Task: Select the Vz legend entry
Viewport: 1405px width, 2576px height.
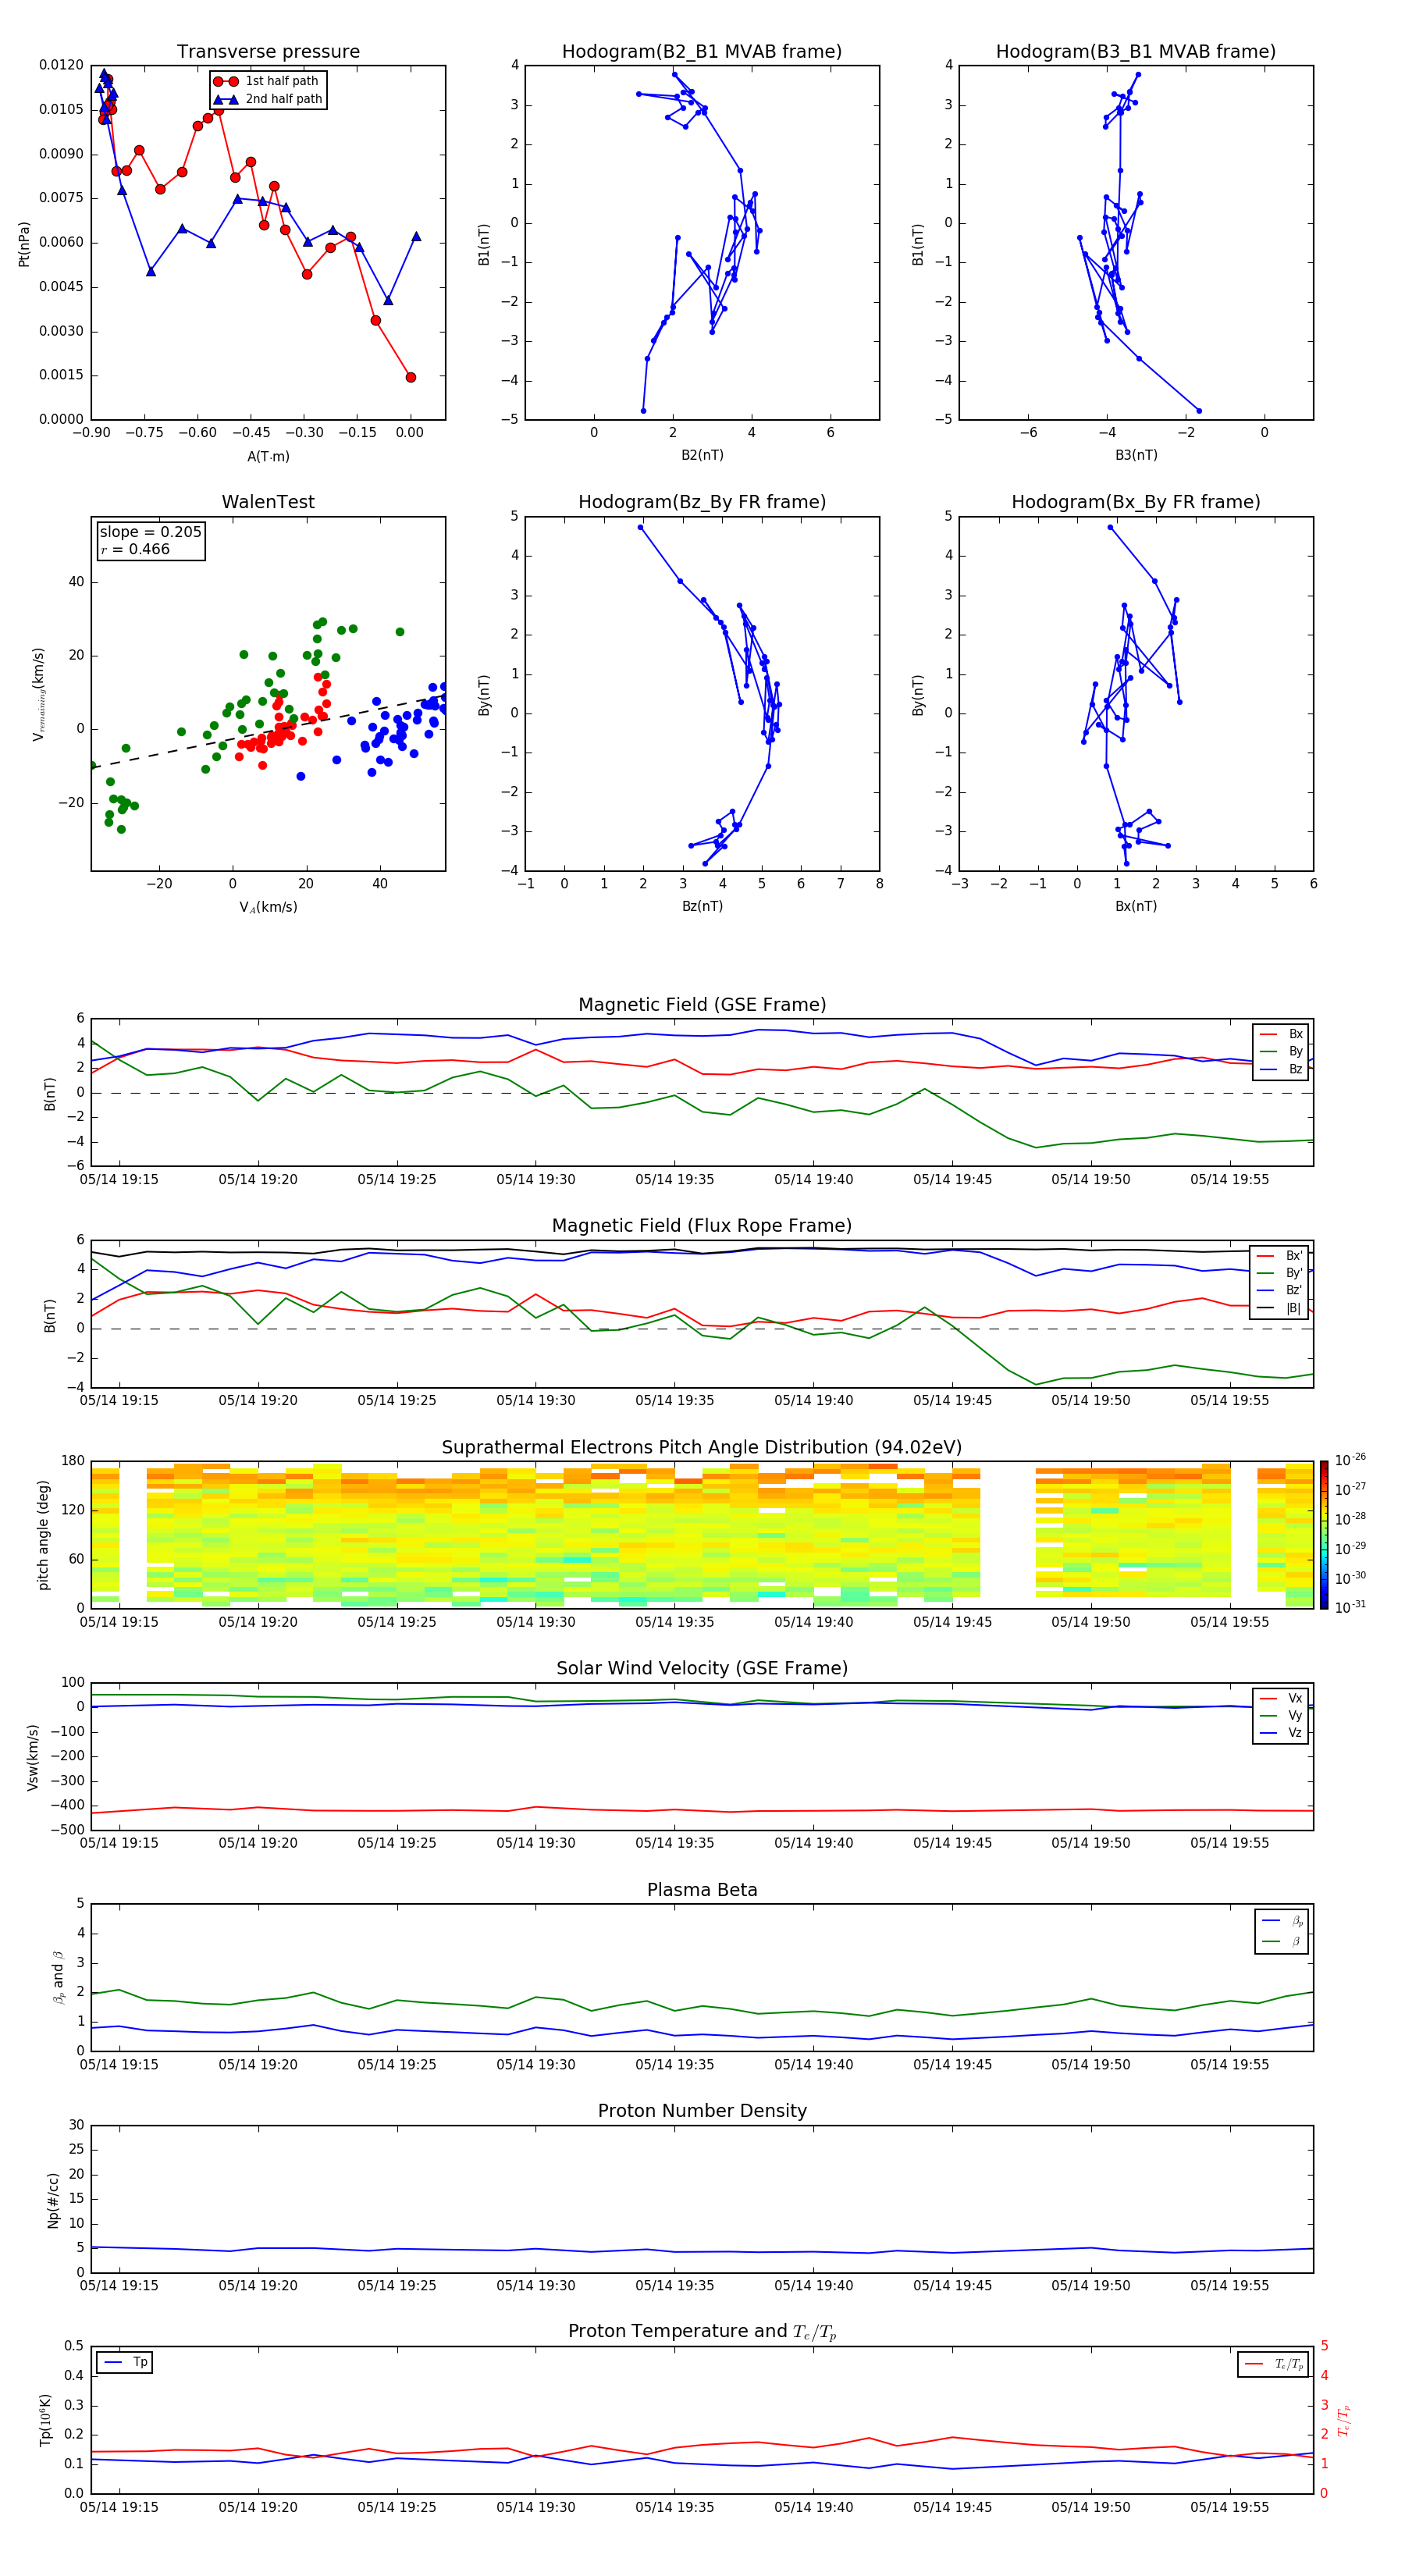Action: (x=1282, y=1733)
